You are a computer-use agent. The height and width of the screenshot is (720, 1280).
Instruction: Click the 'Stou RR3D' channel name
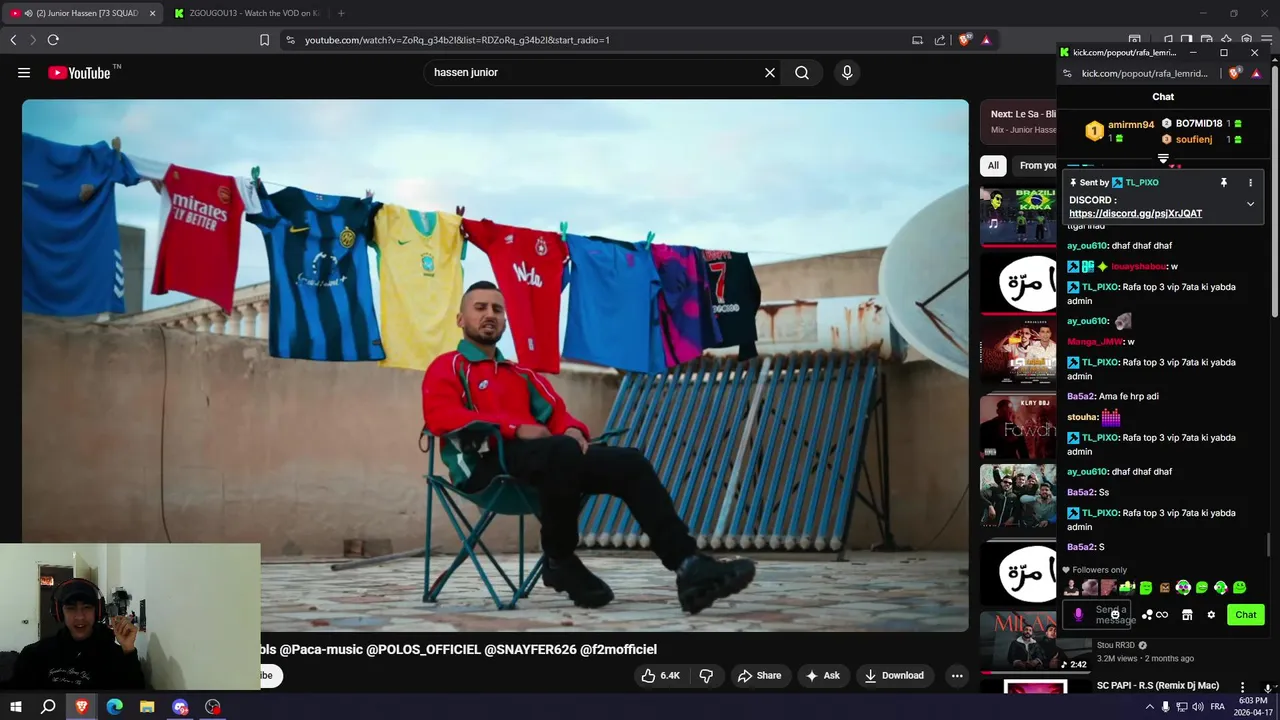pos(1116,646)
